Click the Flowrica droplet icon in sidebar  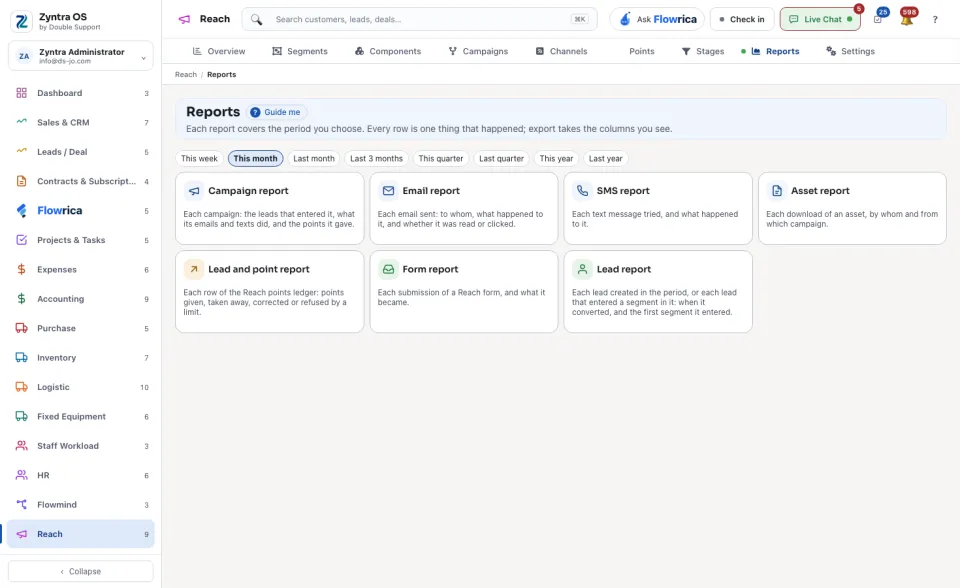click(21, 211)
